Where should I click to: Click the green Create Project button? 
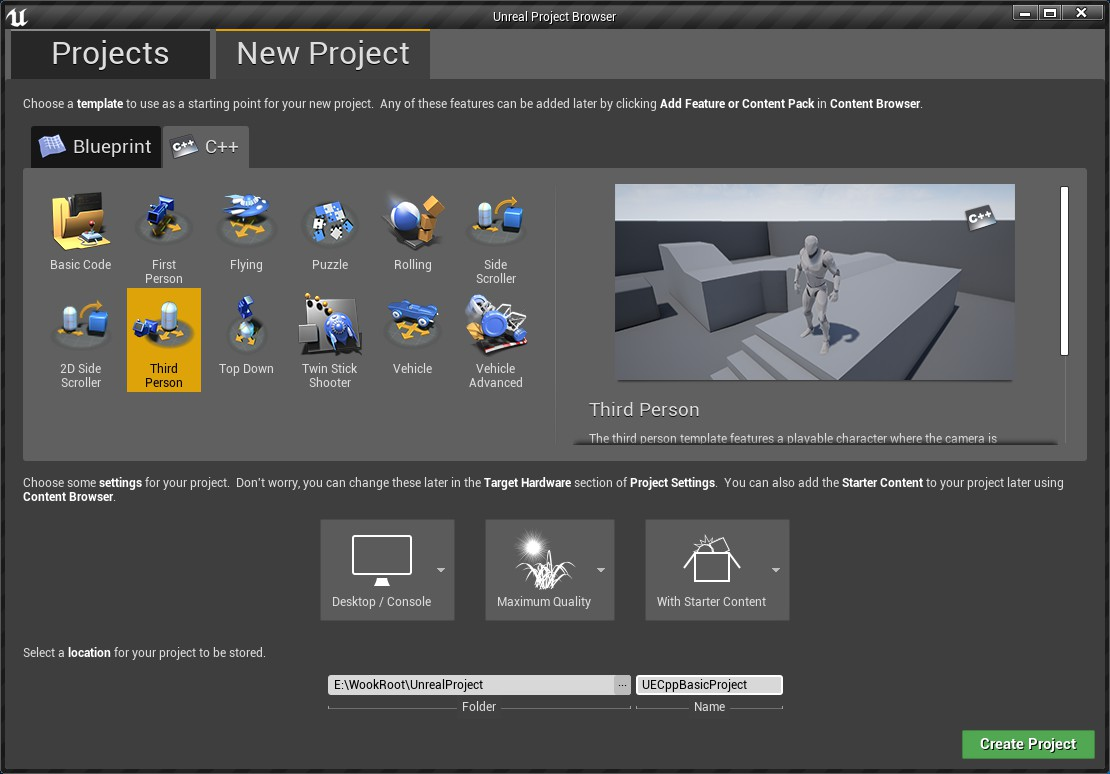pyautogui.click(x=1028, y=744)
